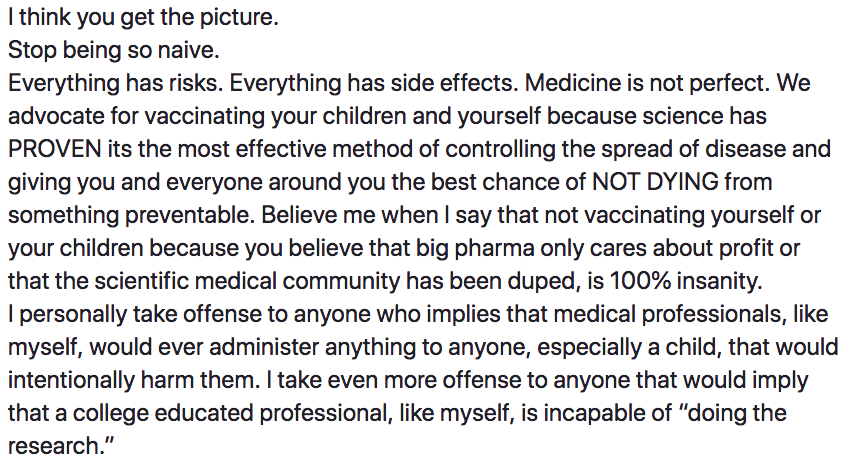Image resolution: width=849 pixels, height=466 pixels.
Task: Place the cursor on "something preventable."
Action: (x=131, y=215)
